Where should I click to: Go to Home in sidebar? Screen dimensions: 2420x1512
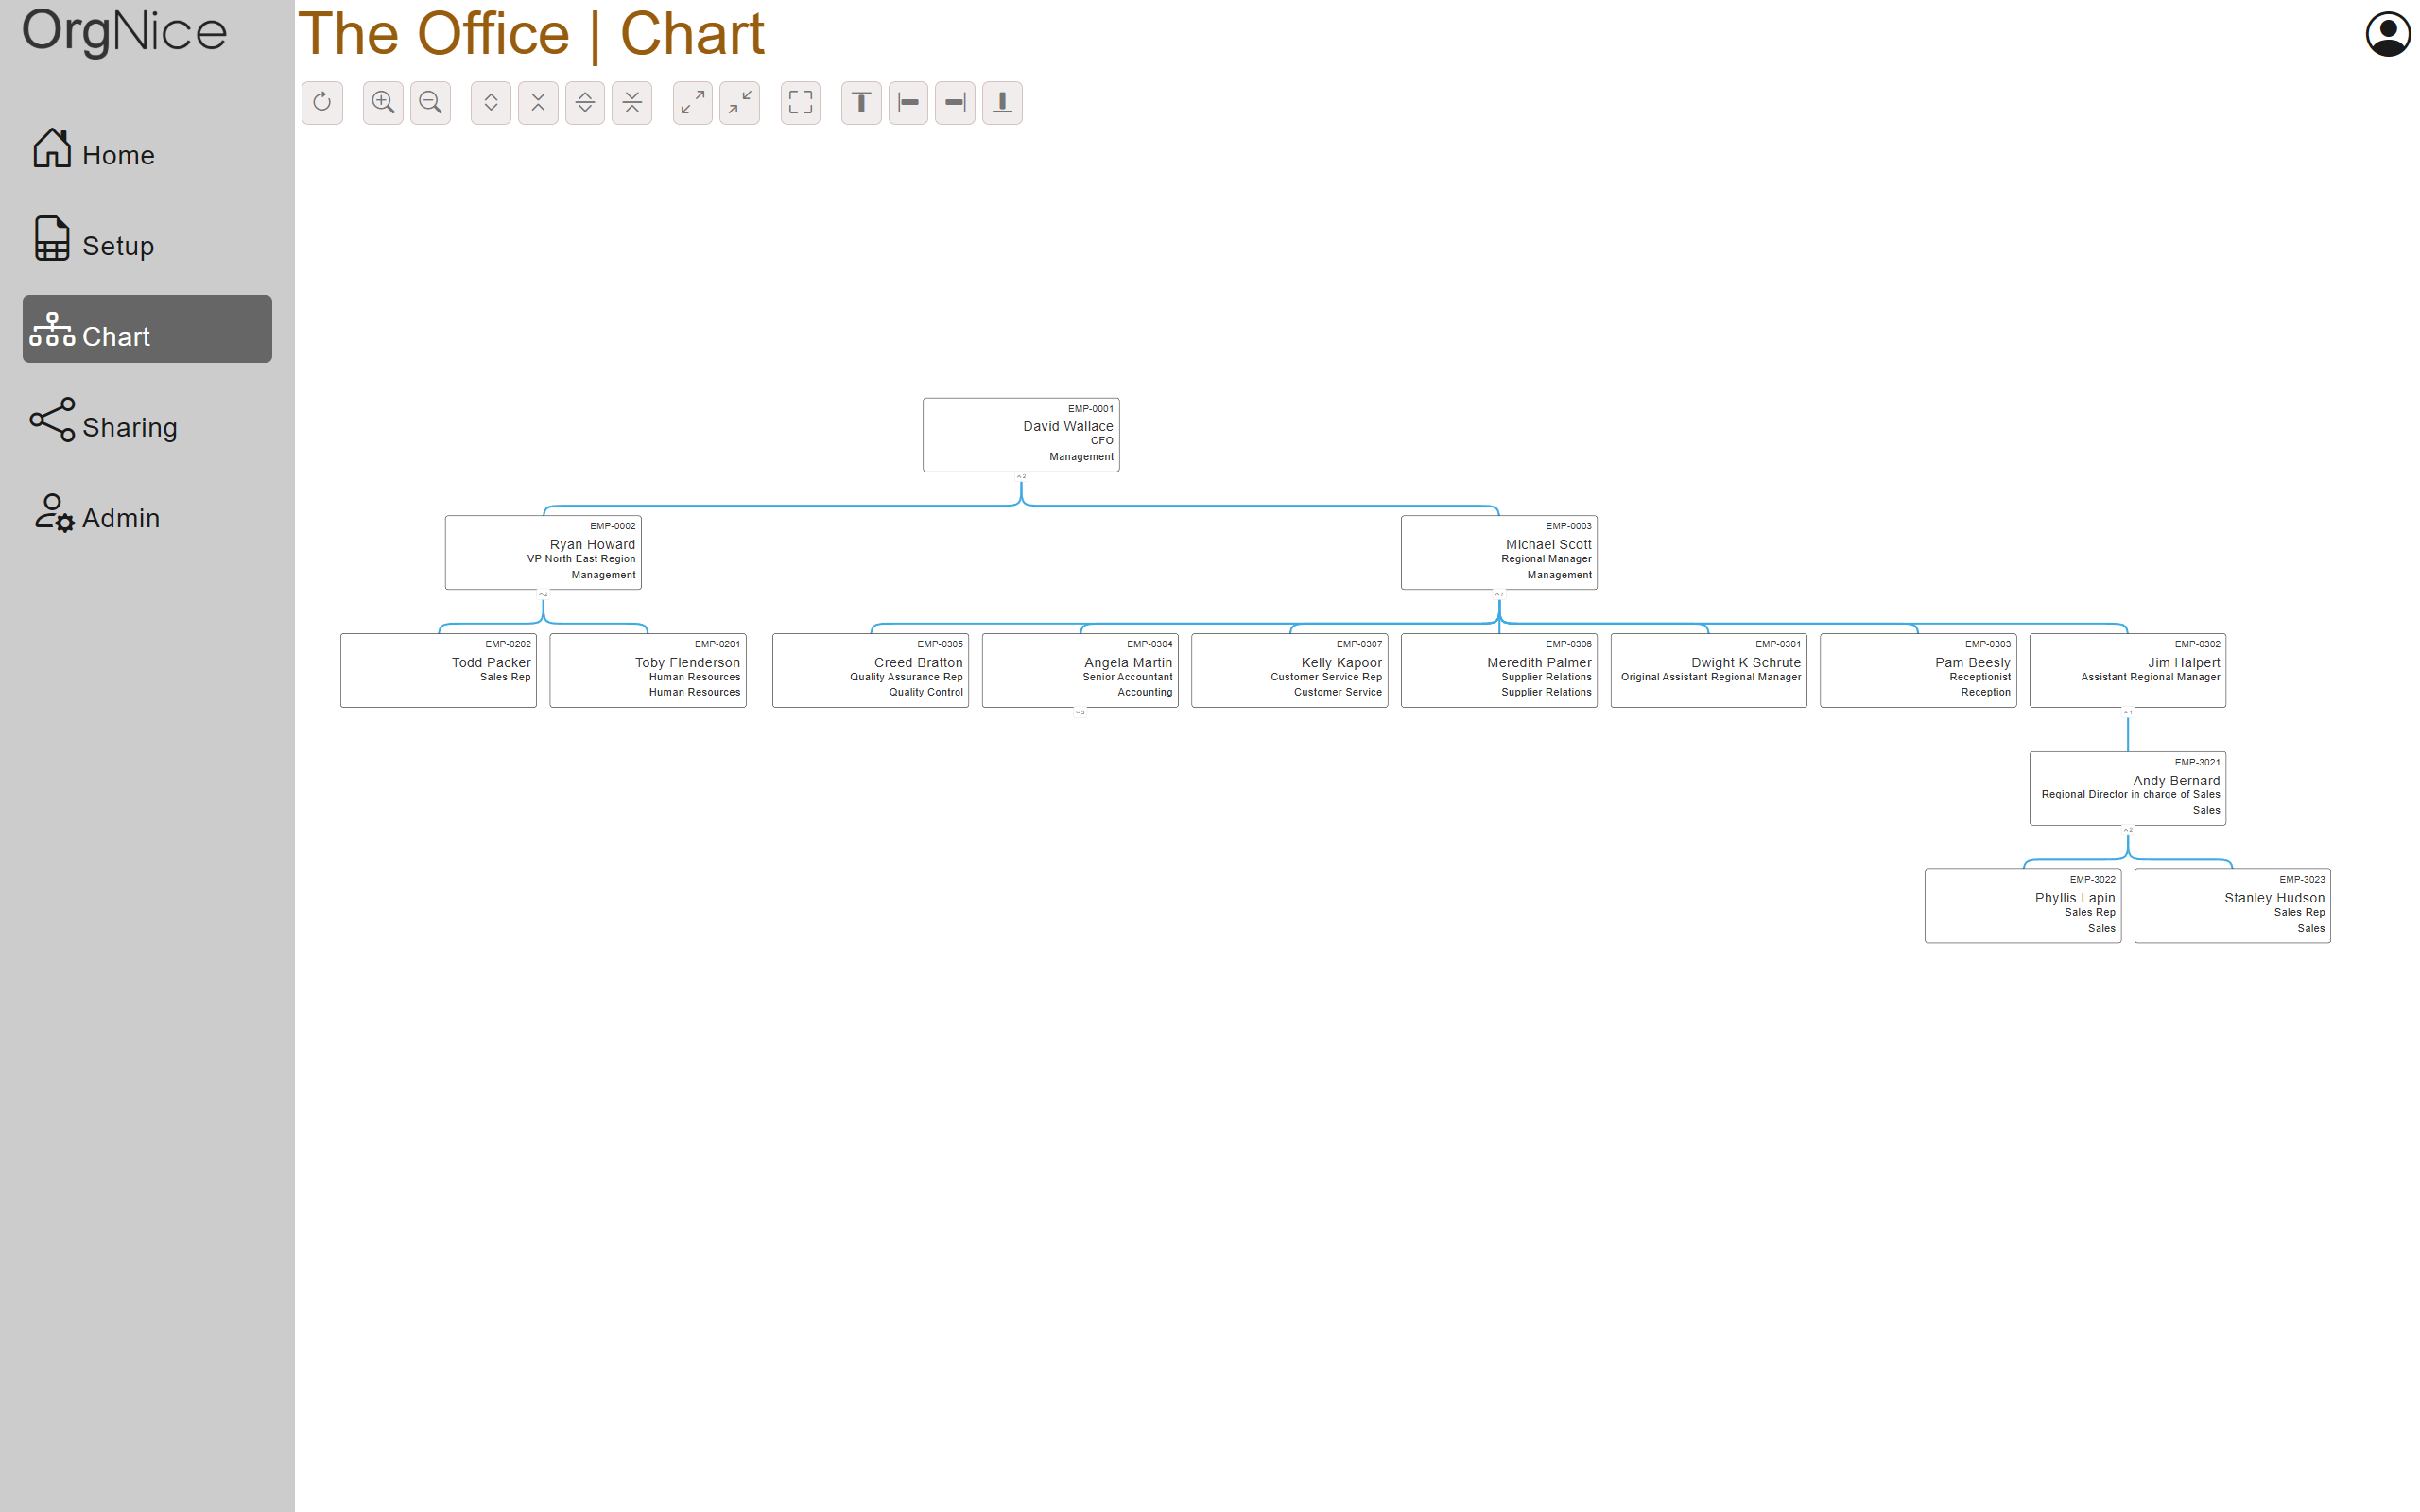tap(147, 148)
